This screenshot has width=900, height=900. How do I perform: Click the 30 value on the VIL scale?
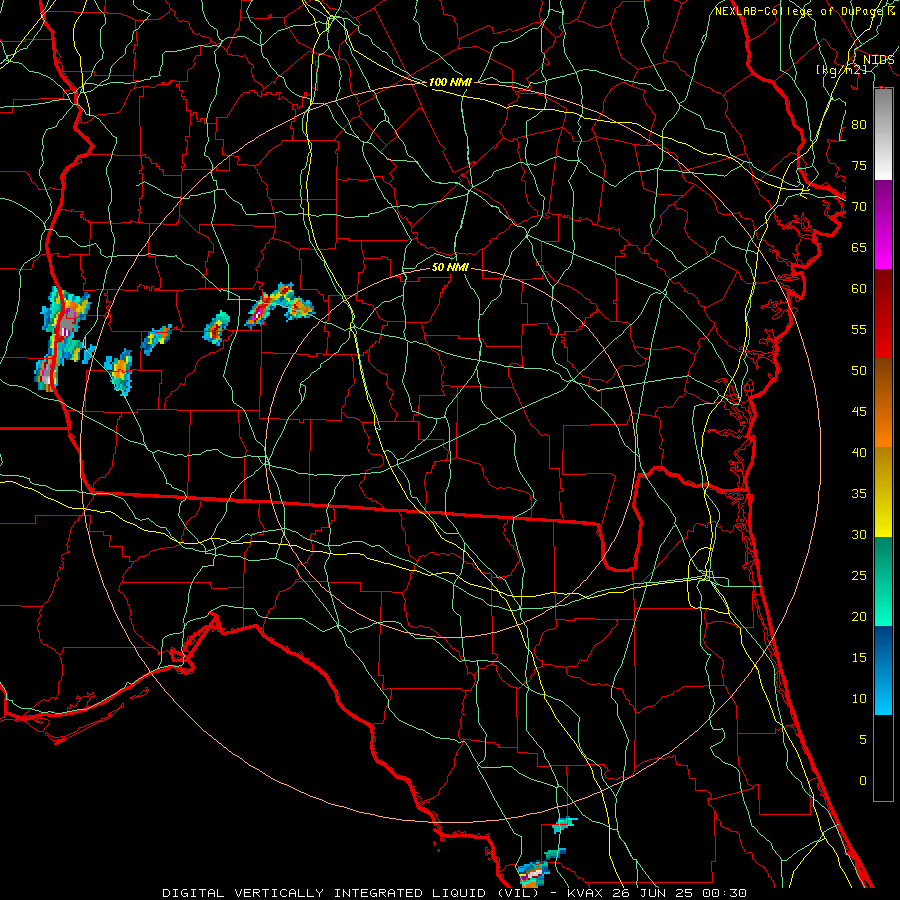coord(859,534)
